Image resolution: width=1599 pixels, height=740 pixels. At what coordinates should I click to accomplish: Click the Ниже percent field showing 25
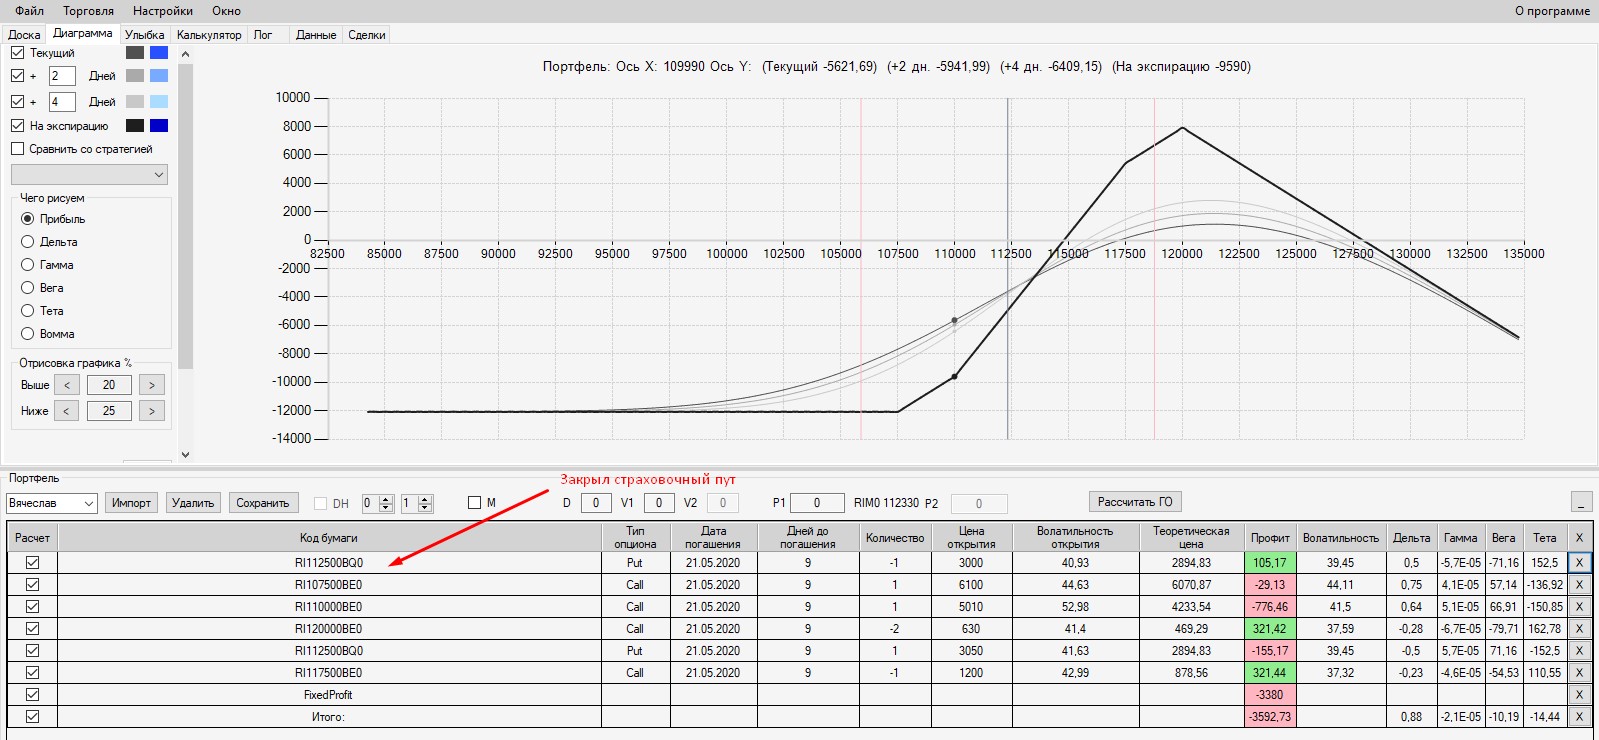click(109, 411)
